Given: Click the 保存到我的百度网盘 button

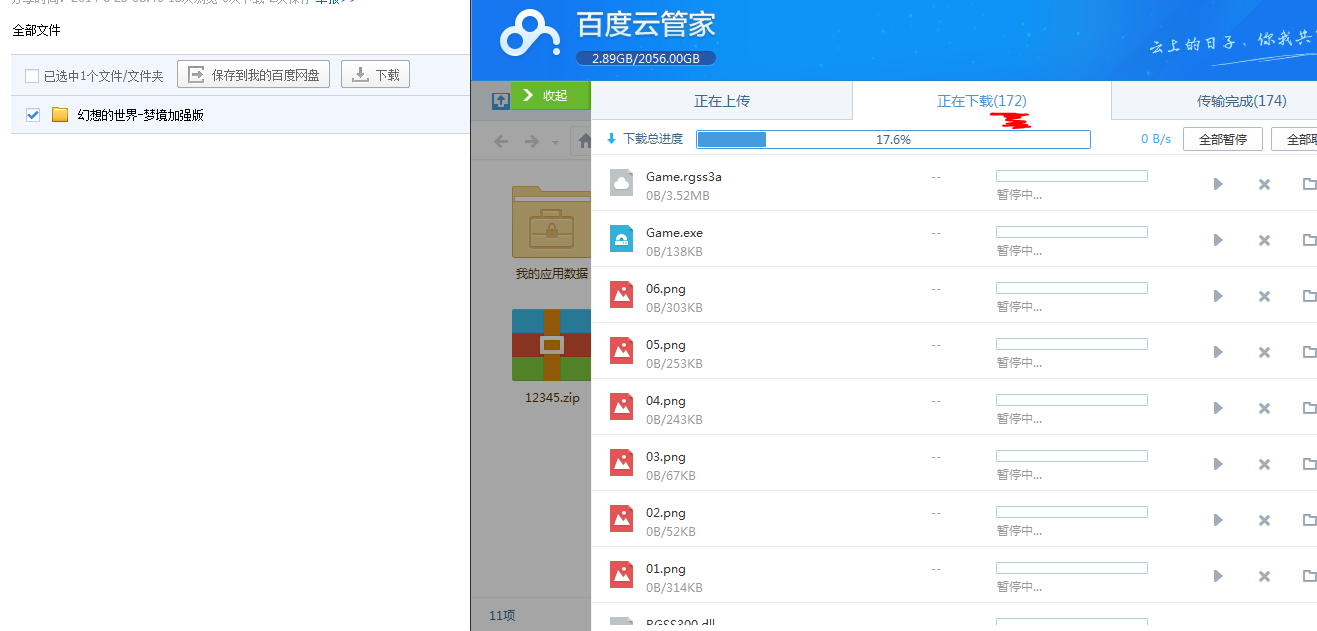Looking at the screenshot, I should coord(254,74).
